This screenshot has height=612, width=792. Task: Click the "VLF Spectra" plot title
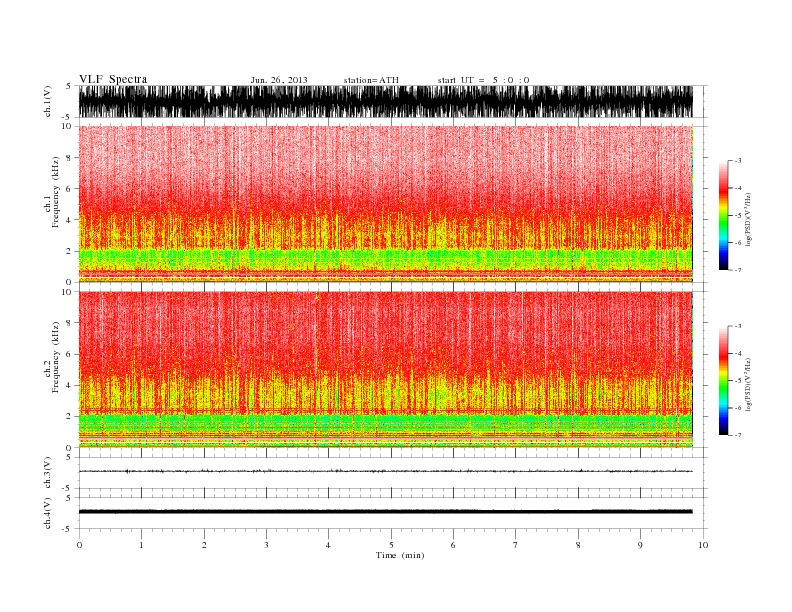113,79
